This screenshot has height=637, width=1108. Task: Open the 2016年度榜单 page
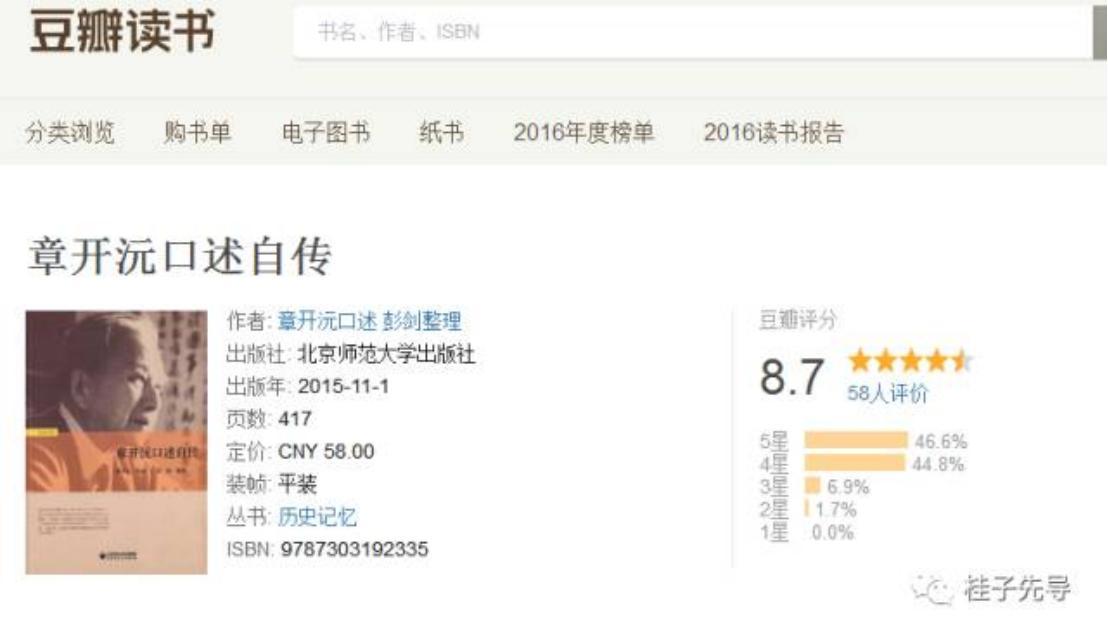point(584,132)
